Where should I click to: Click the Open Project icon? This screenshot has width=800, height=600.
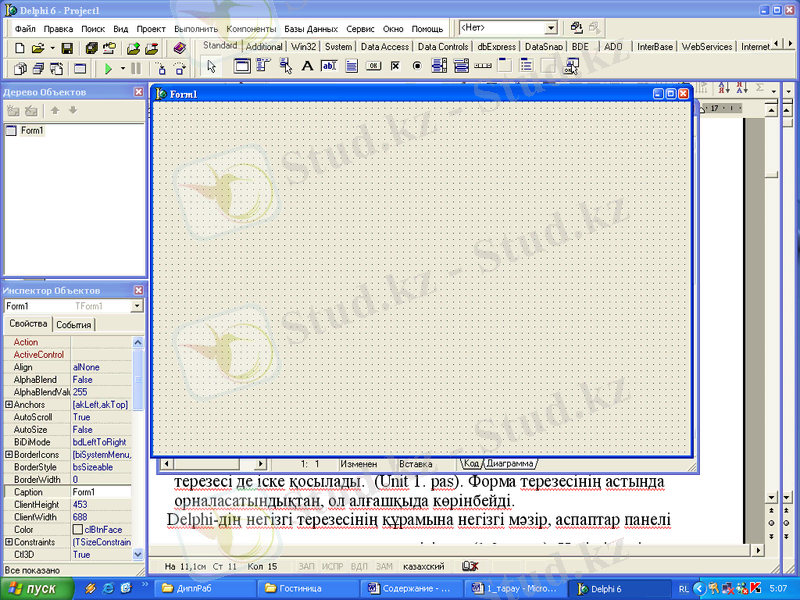click(109, 48)
